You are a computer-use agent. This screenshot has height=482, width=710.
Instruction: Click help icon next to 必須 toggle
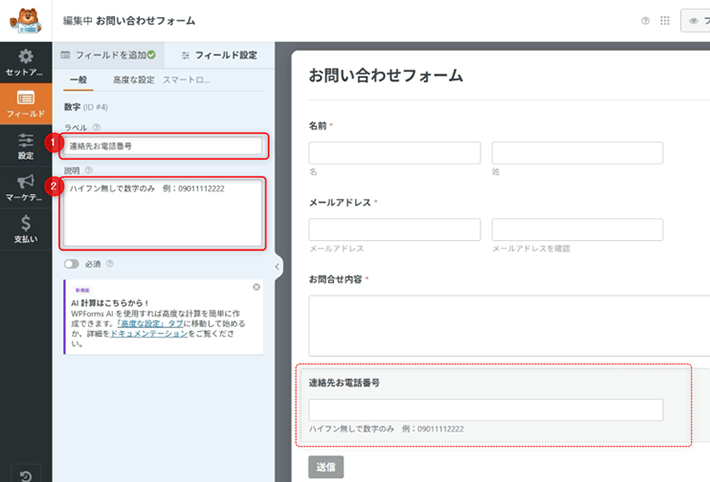click(x=110, y=264)
